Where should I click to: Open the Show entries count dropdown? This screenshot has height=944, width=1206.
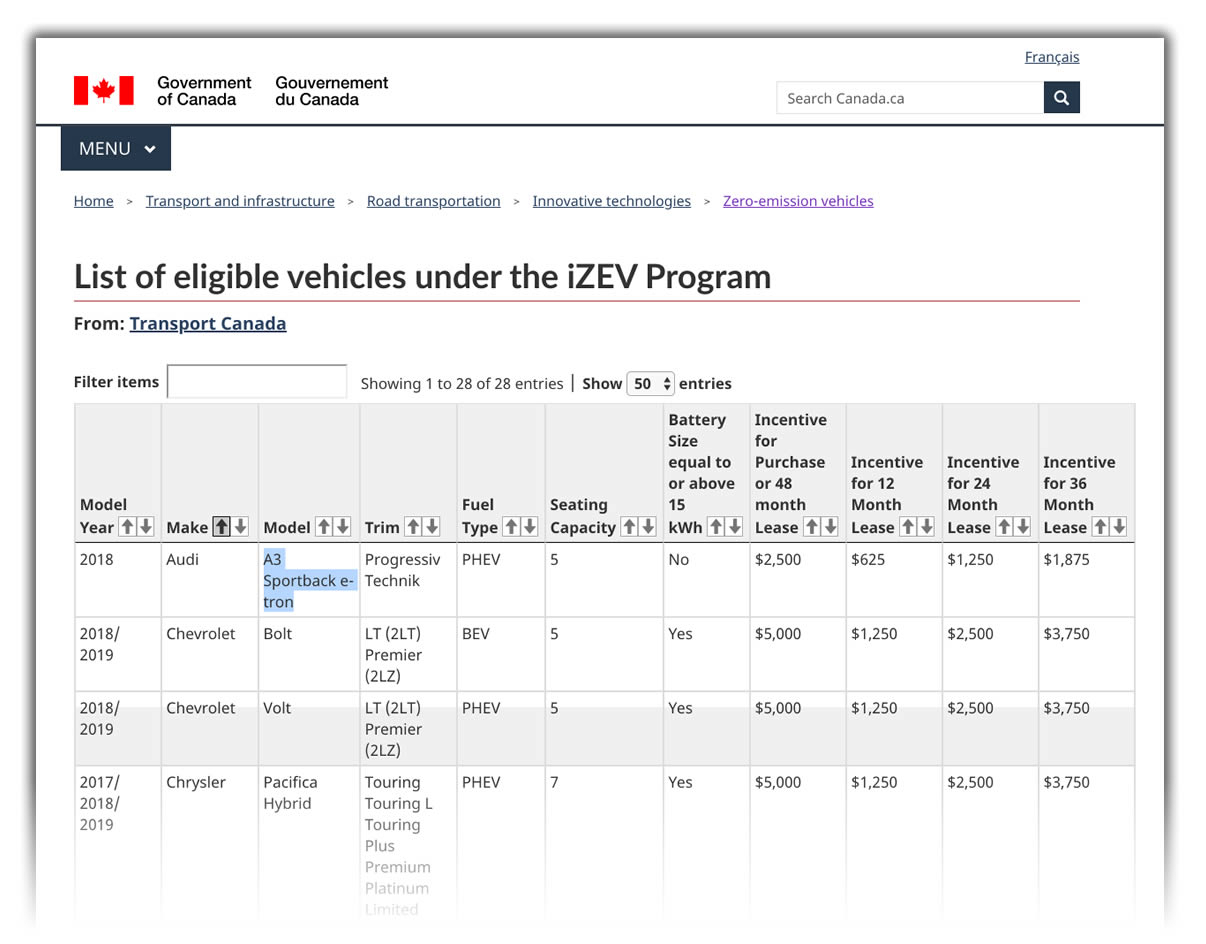pos(650,383)
